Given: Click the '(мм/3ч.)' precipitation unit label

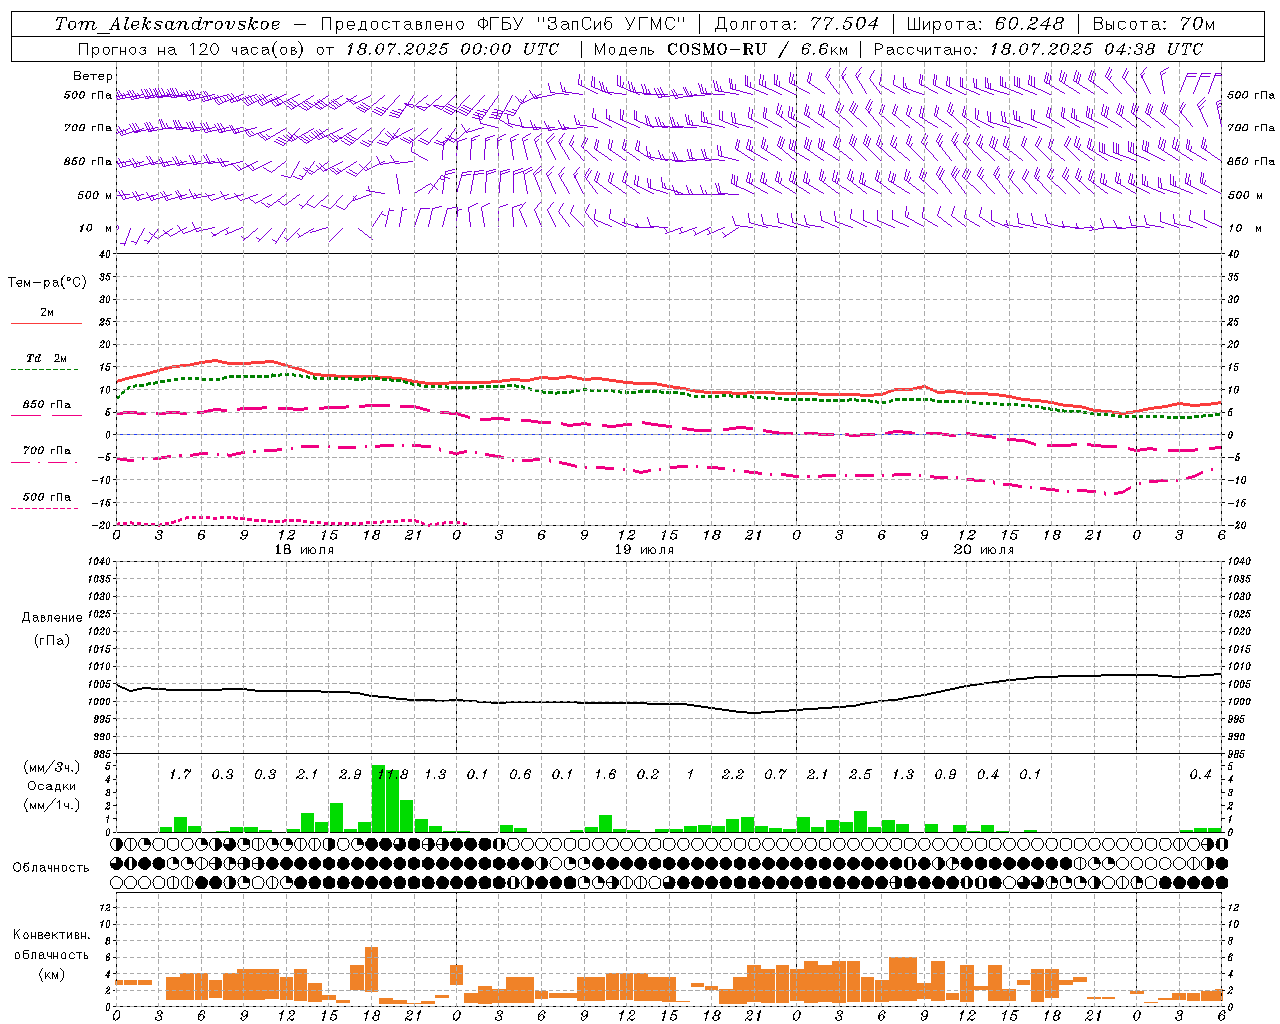Looking at the screenshot, I should pyautogui.click(x=52, y=768).
